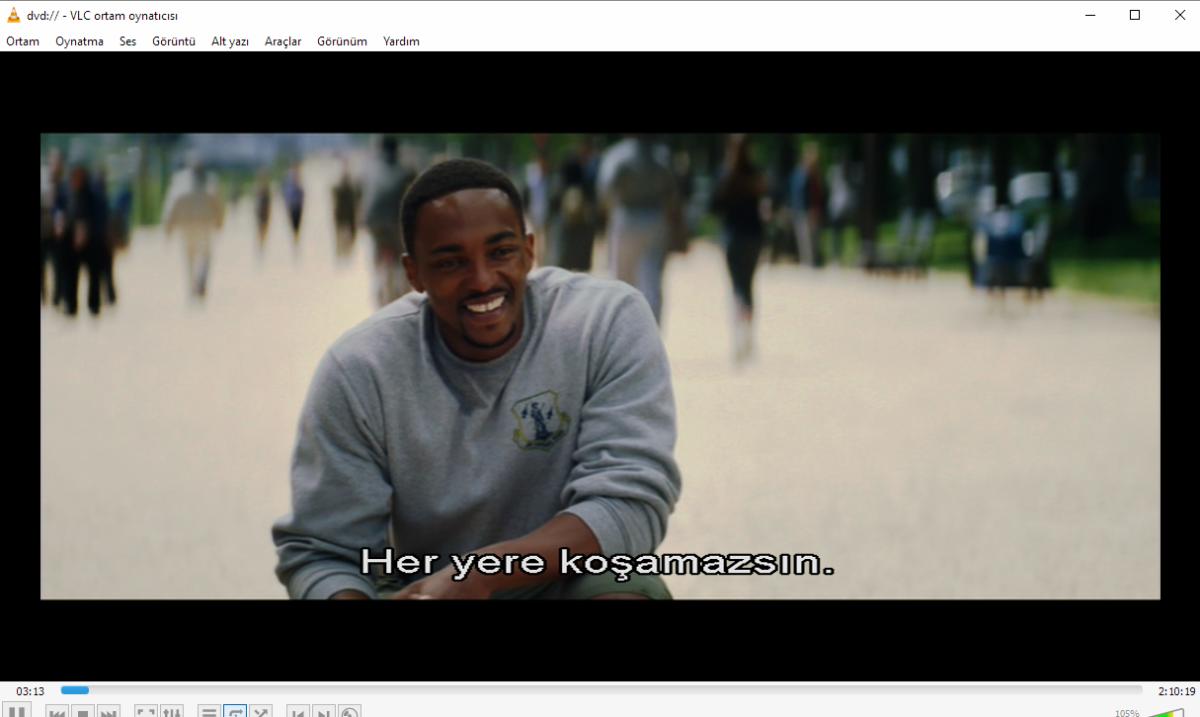This screenshot has width=1200, height=717.
Task: Open the Oynatma menu
Action: (x=79, y=41)
